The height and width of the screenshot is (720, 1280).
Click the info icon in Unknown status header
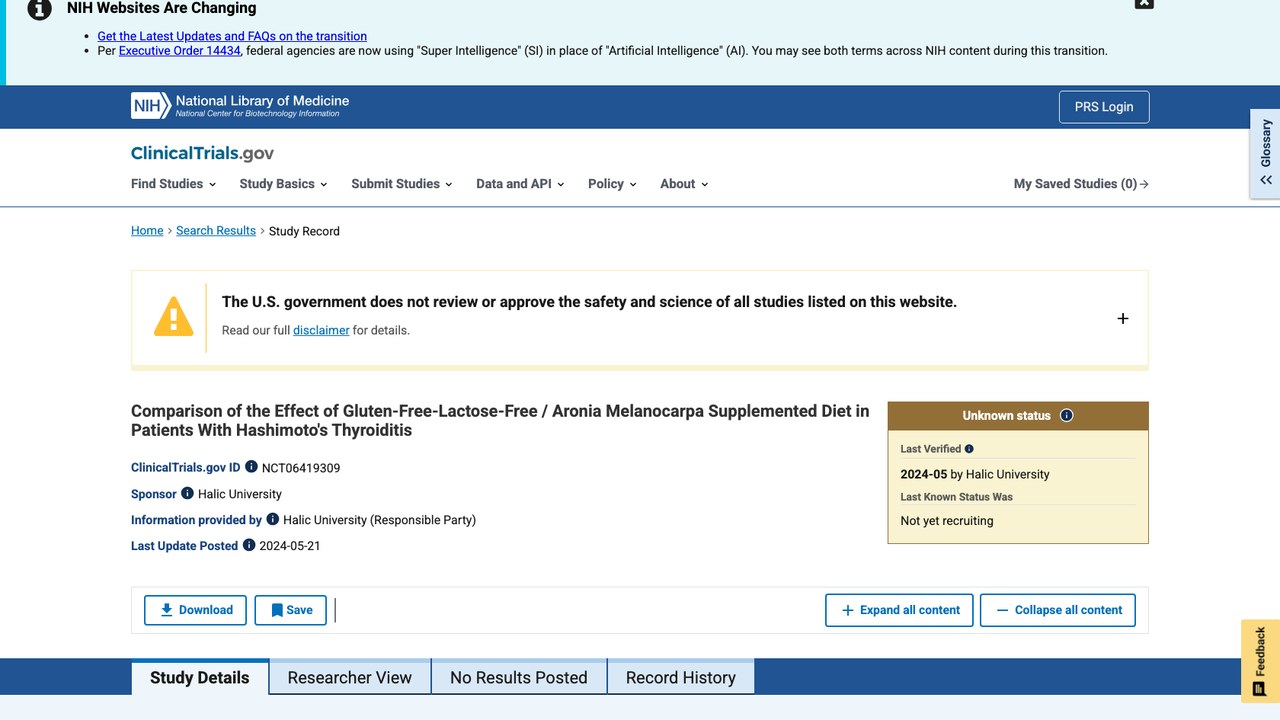coord(1066,415)
